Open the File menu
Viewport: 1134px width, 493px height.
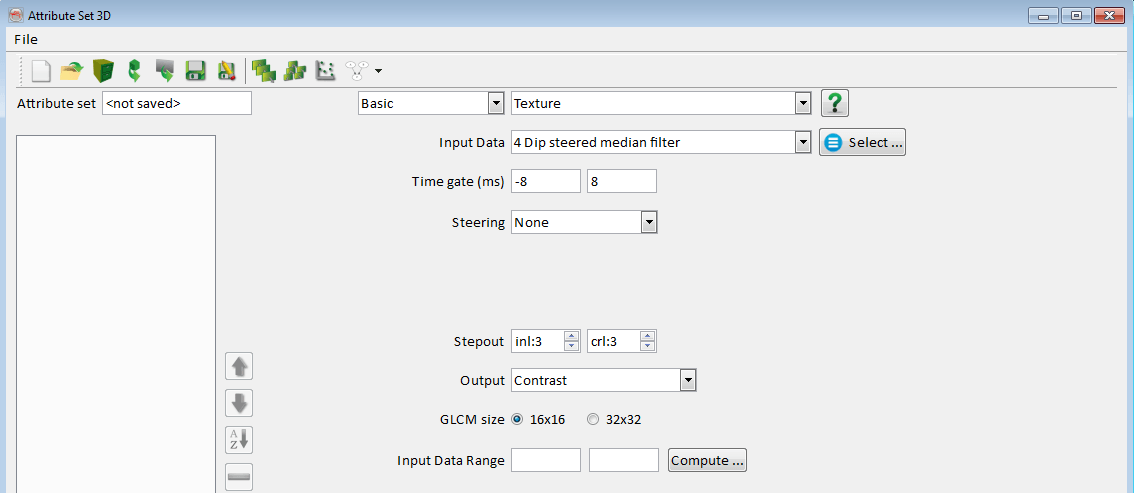pyautogui.click(x=26, y=39)
